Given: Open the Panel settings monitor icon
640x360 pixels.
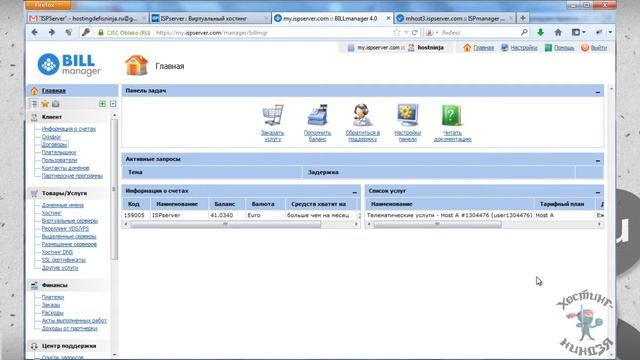Looking at the screenshot, I should pyautogui.click(x=407, y=115).
